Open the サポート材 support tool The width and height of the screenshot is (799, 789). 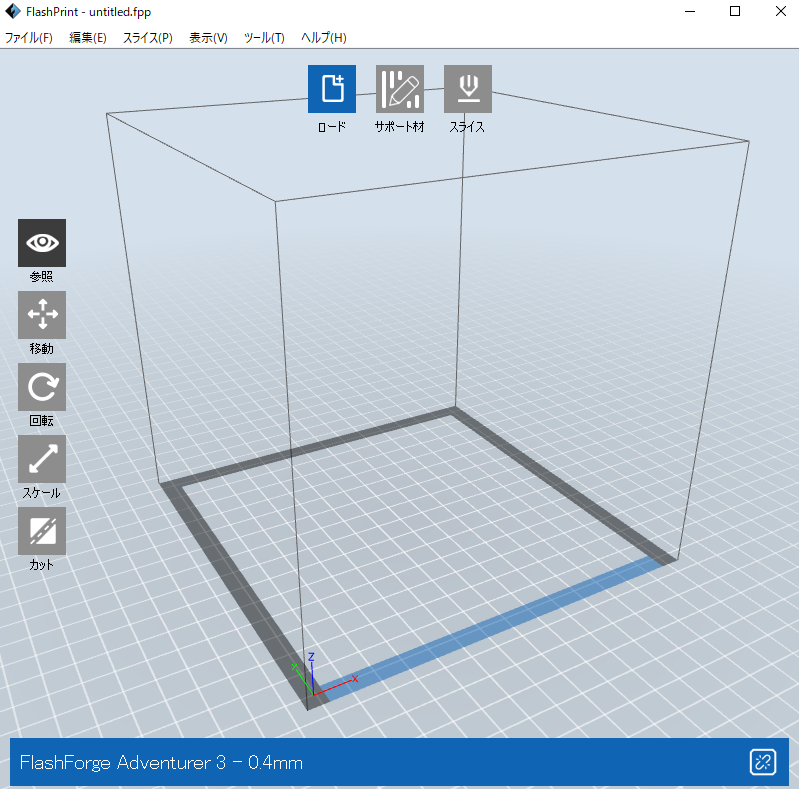399,89
